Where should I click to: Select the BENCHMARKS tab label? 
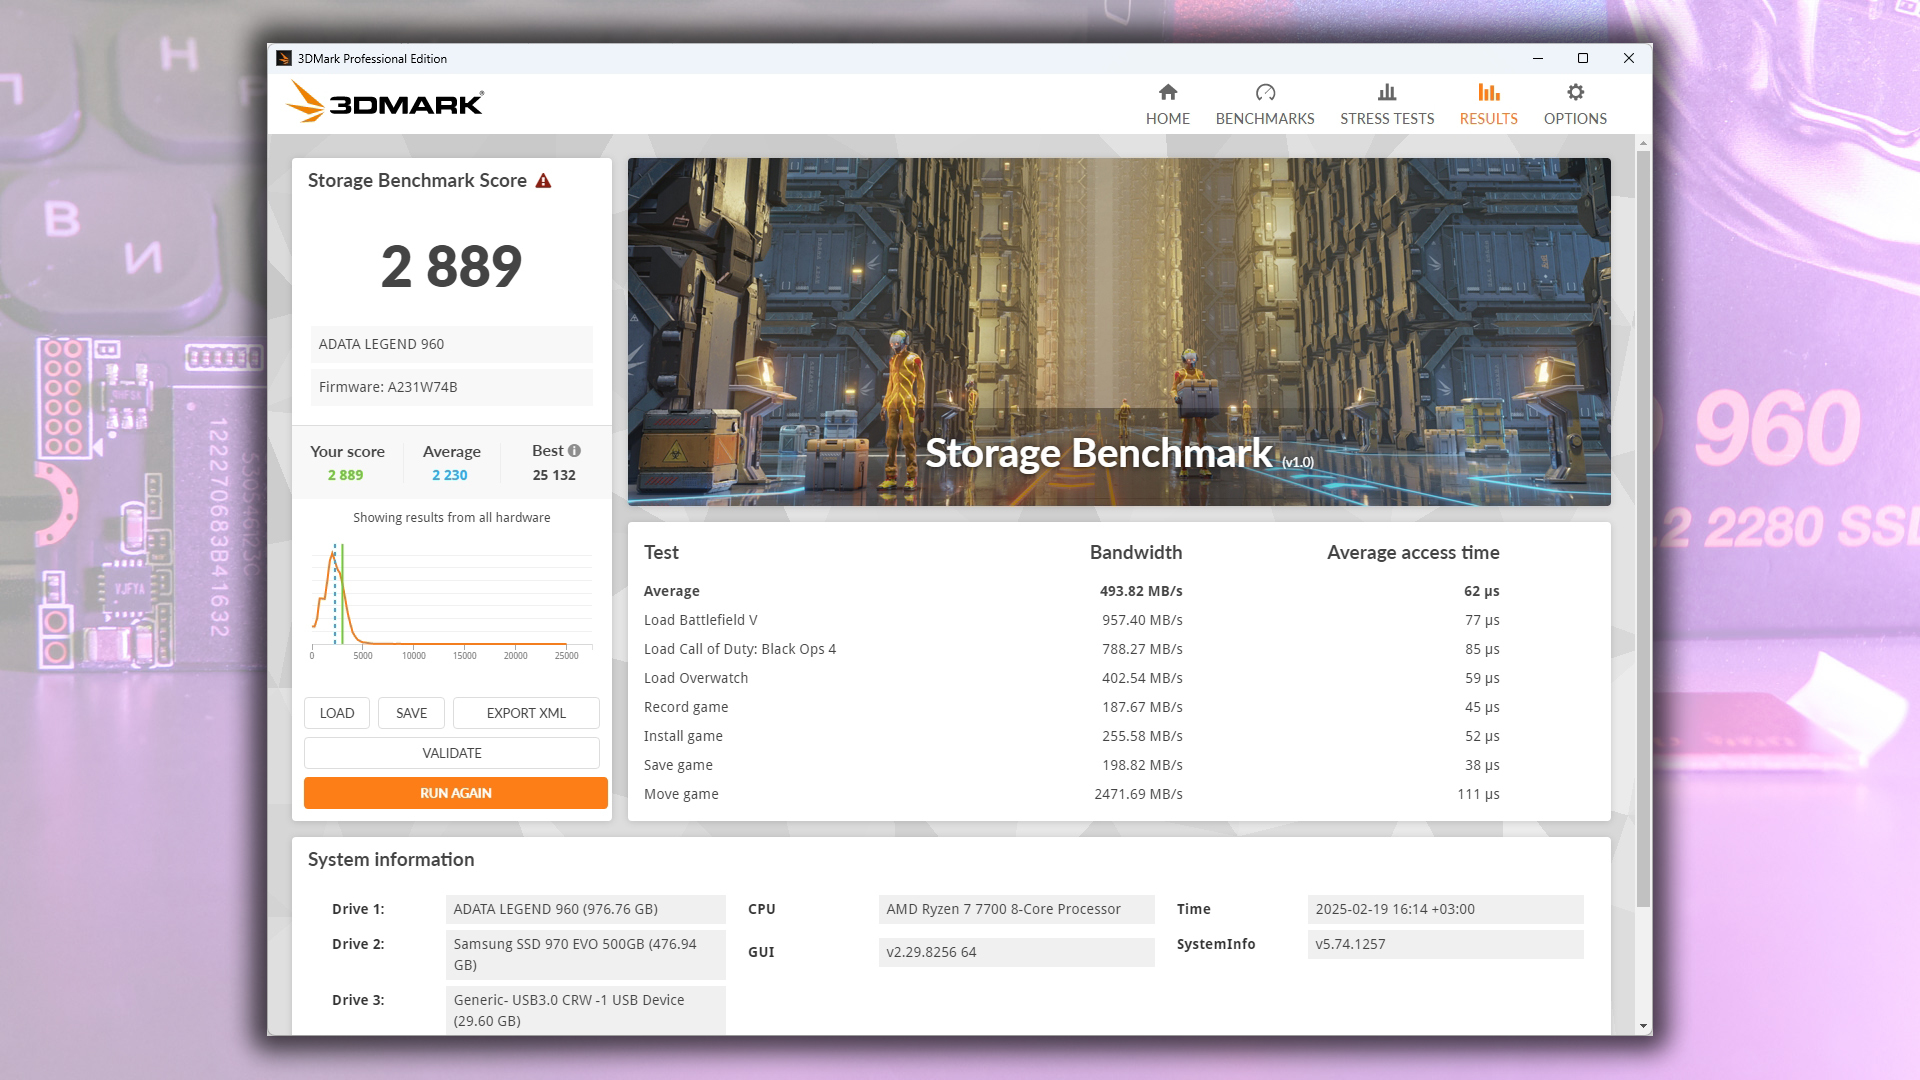click(x=1265, y=119)
